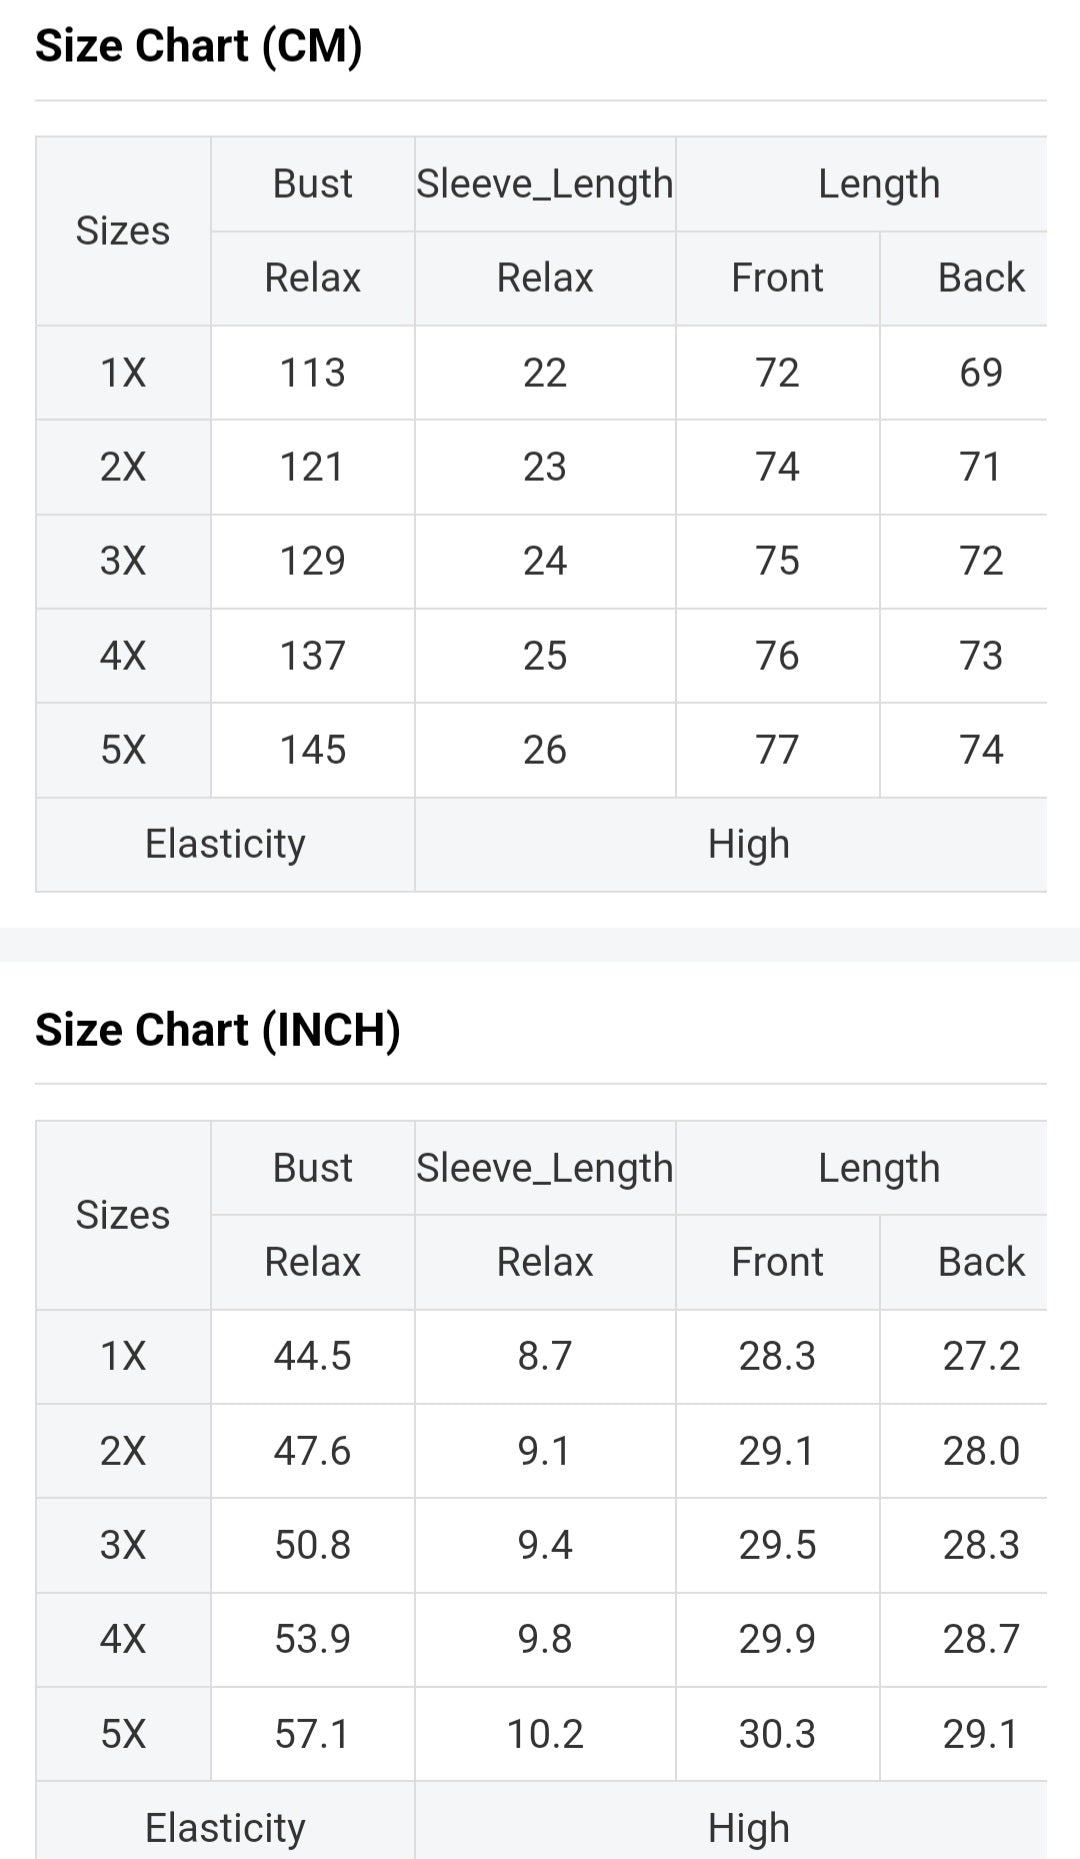Click the 53.9 bust value for 4X
Screen dimensions: 1080x1859
coord(312,1639)
